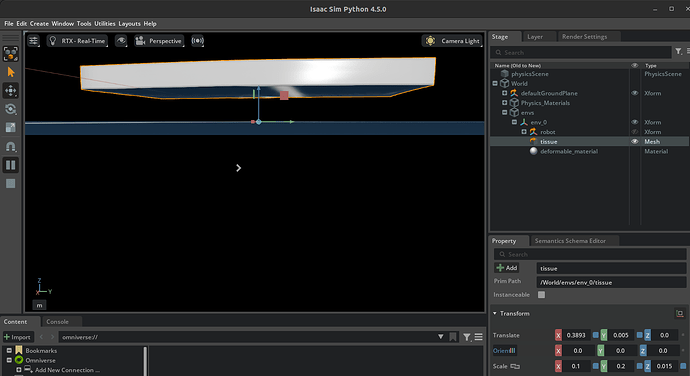Toggle the snap magnet icon
Viewport: 690px width, 376px height.
tap(11, 146)
